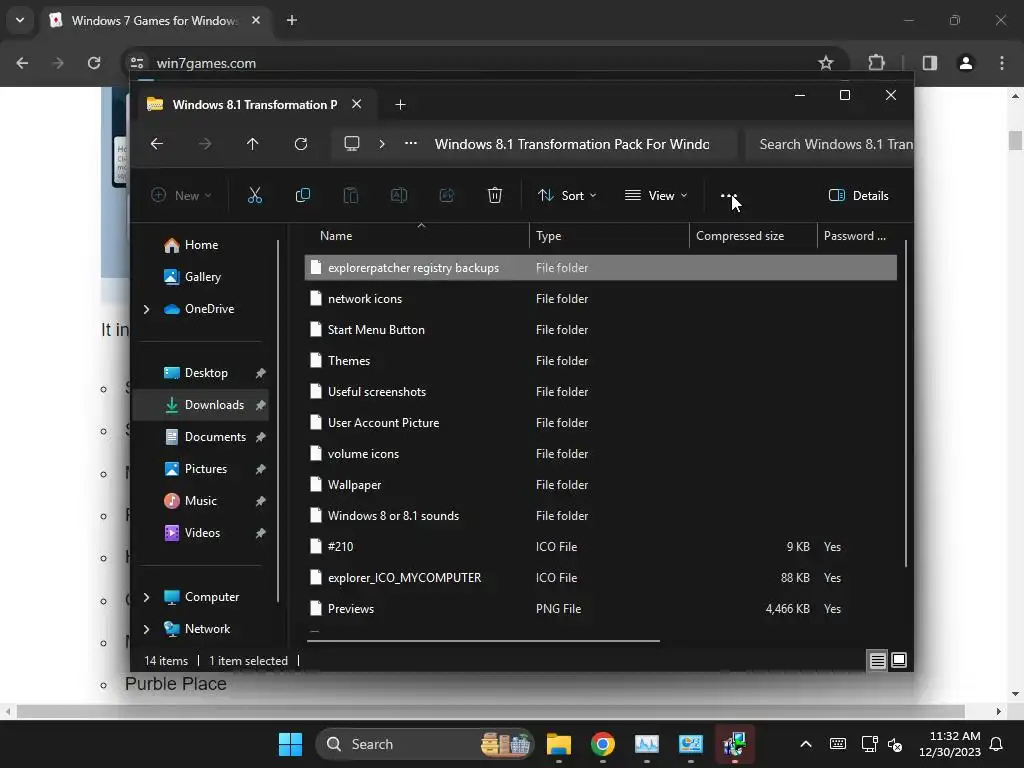Click the Rename icon in Explorer toolbar
Screen dimensions: 1024x768
[398, 195]
